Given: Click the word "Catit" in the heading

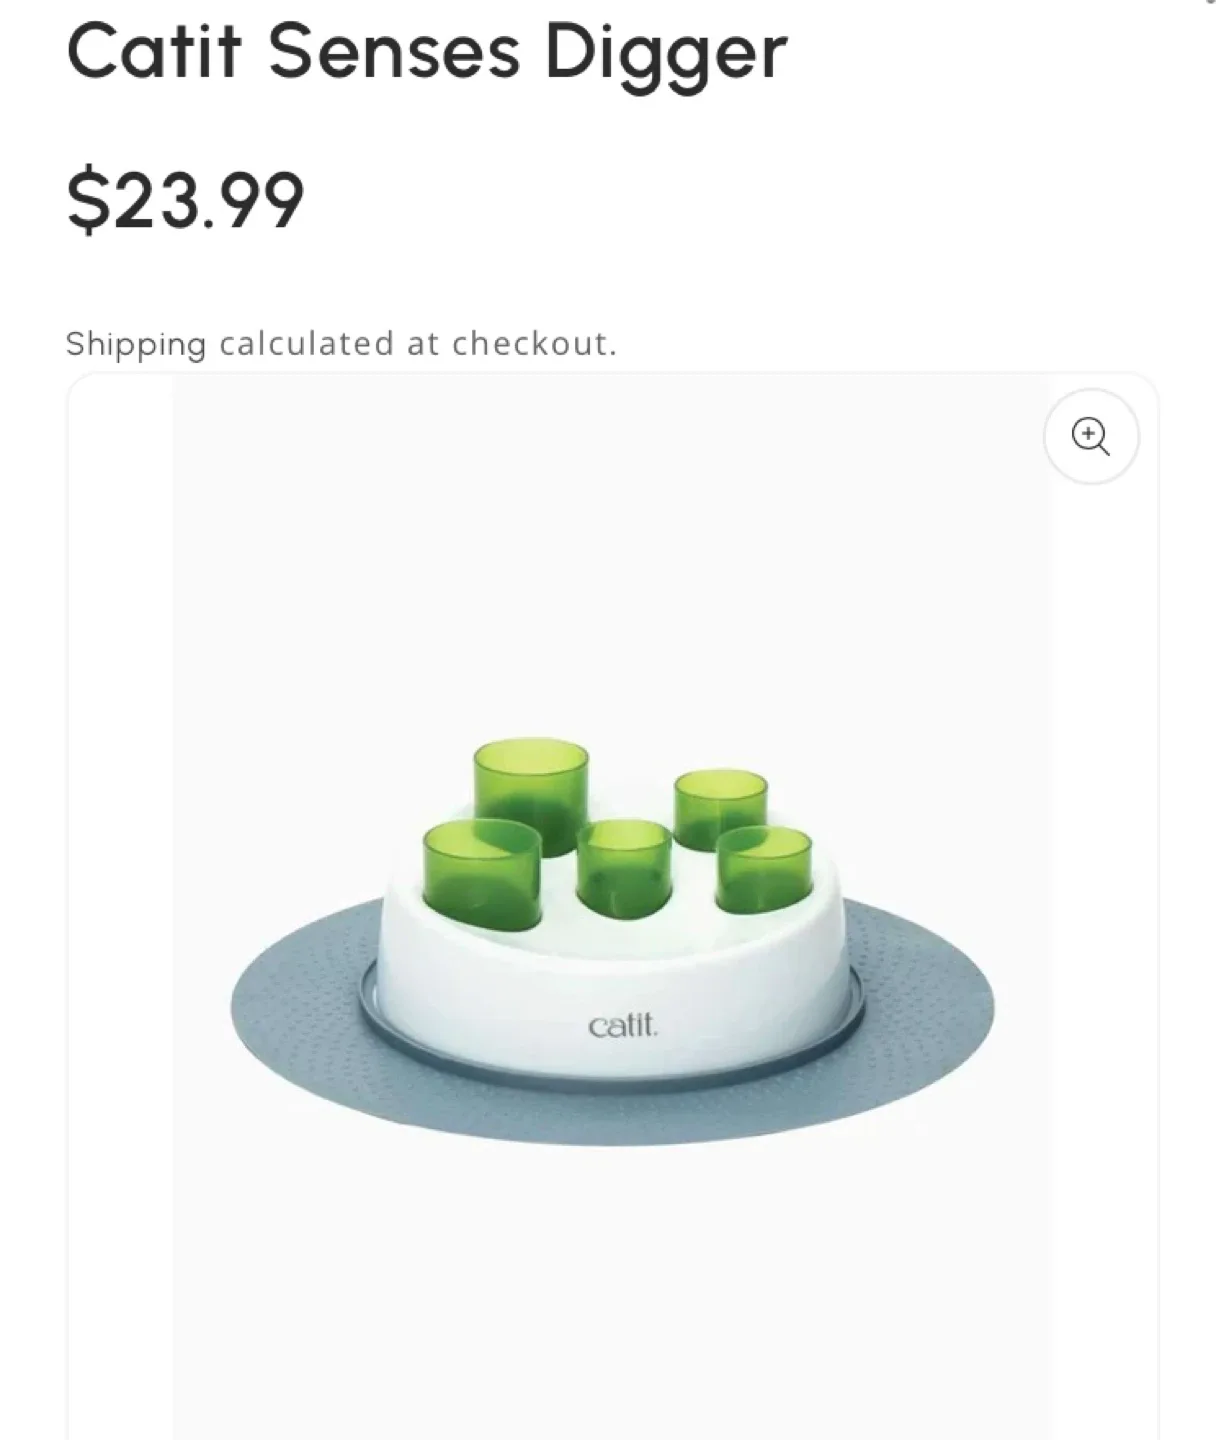Looking at the screenshot, I should point(154,52).
